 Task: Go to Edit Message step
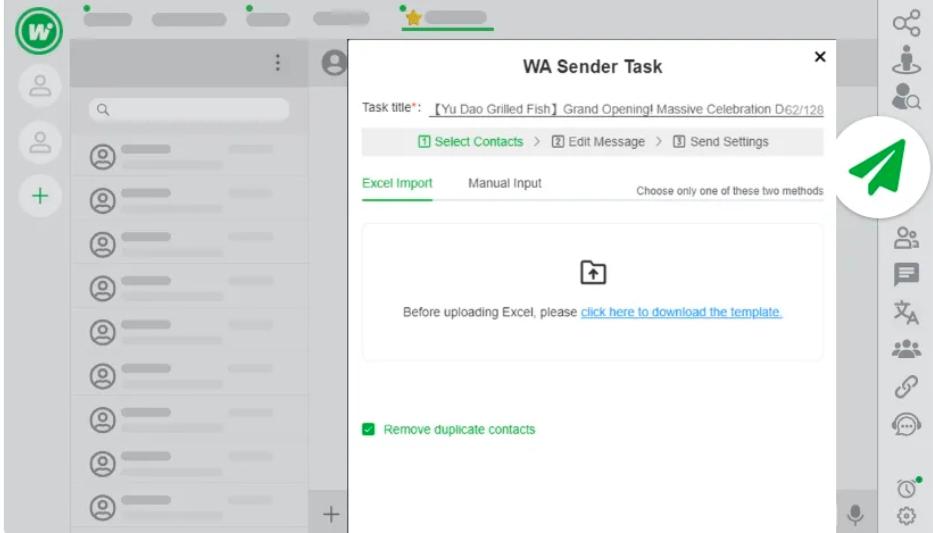tap(598, 142)
